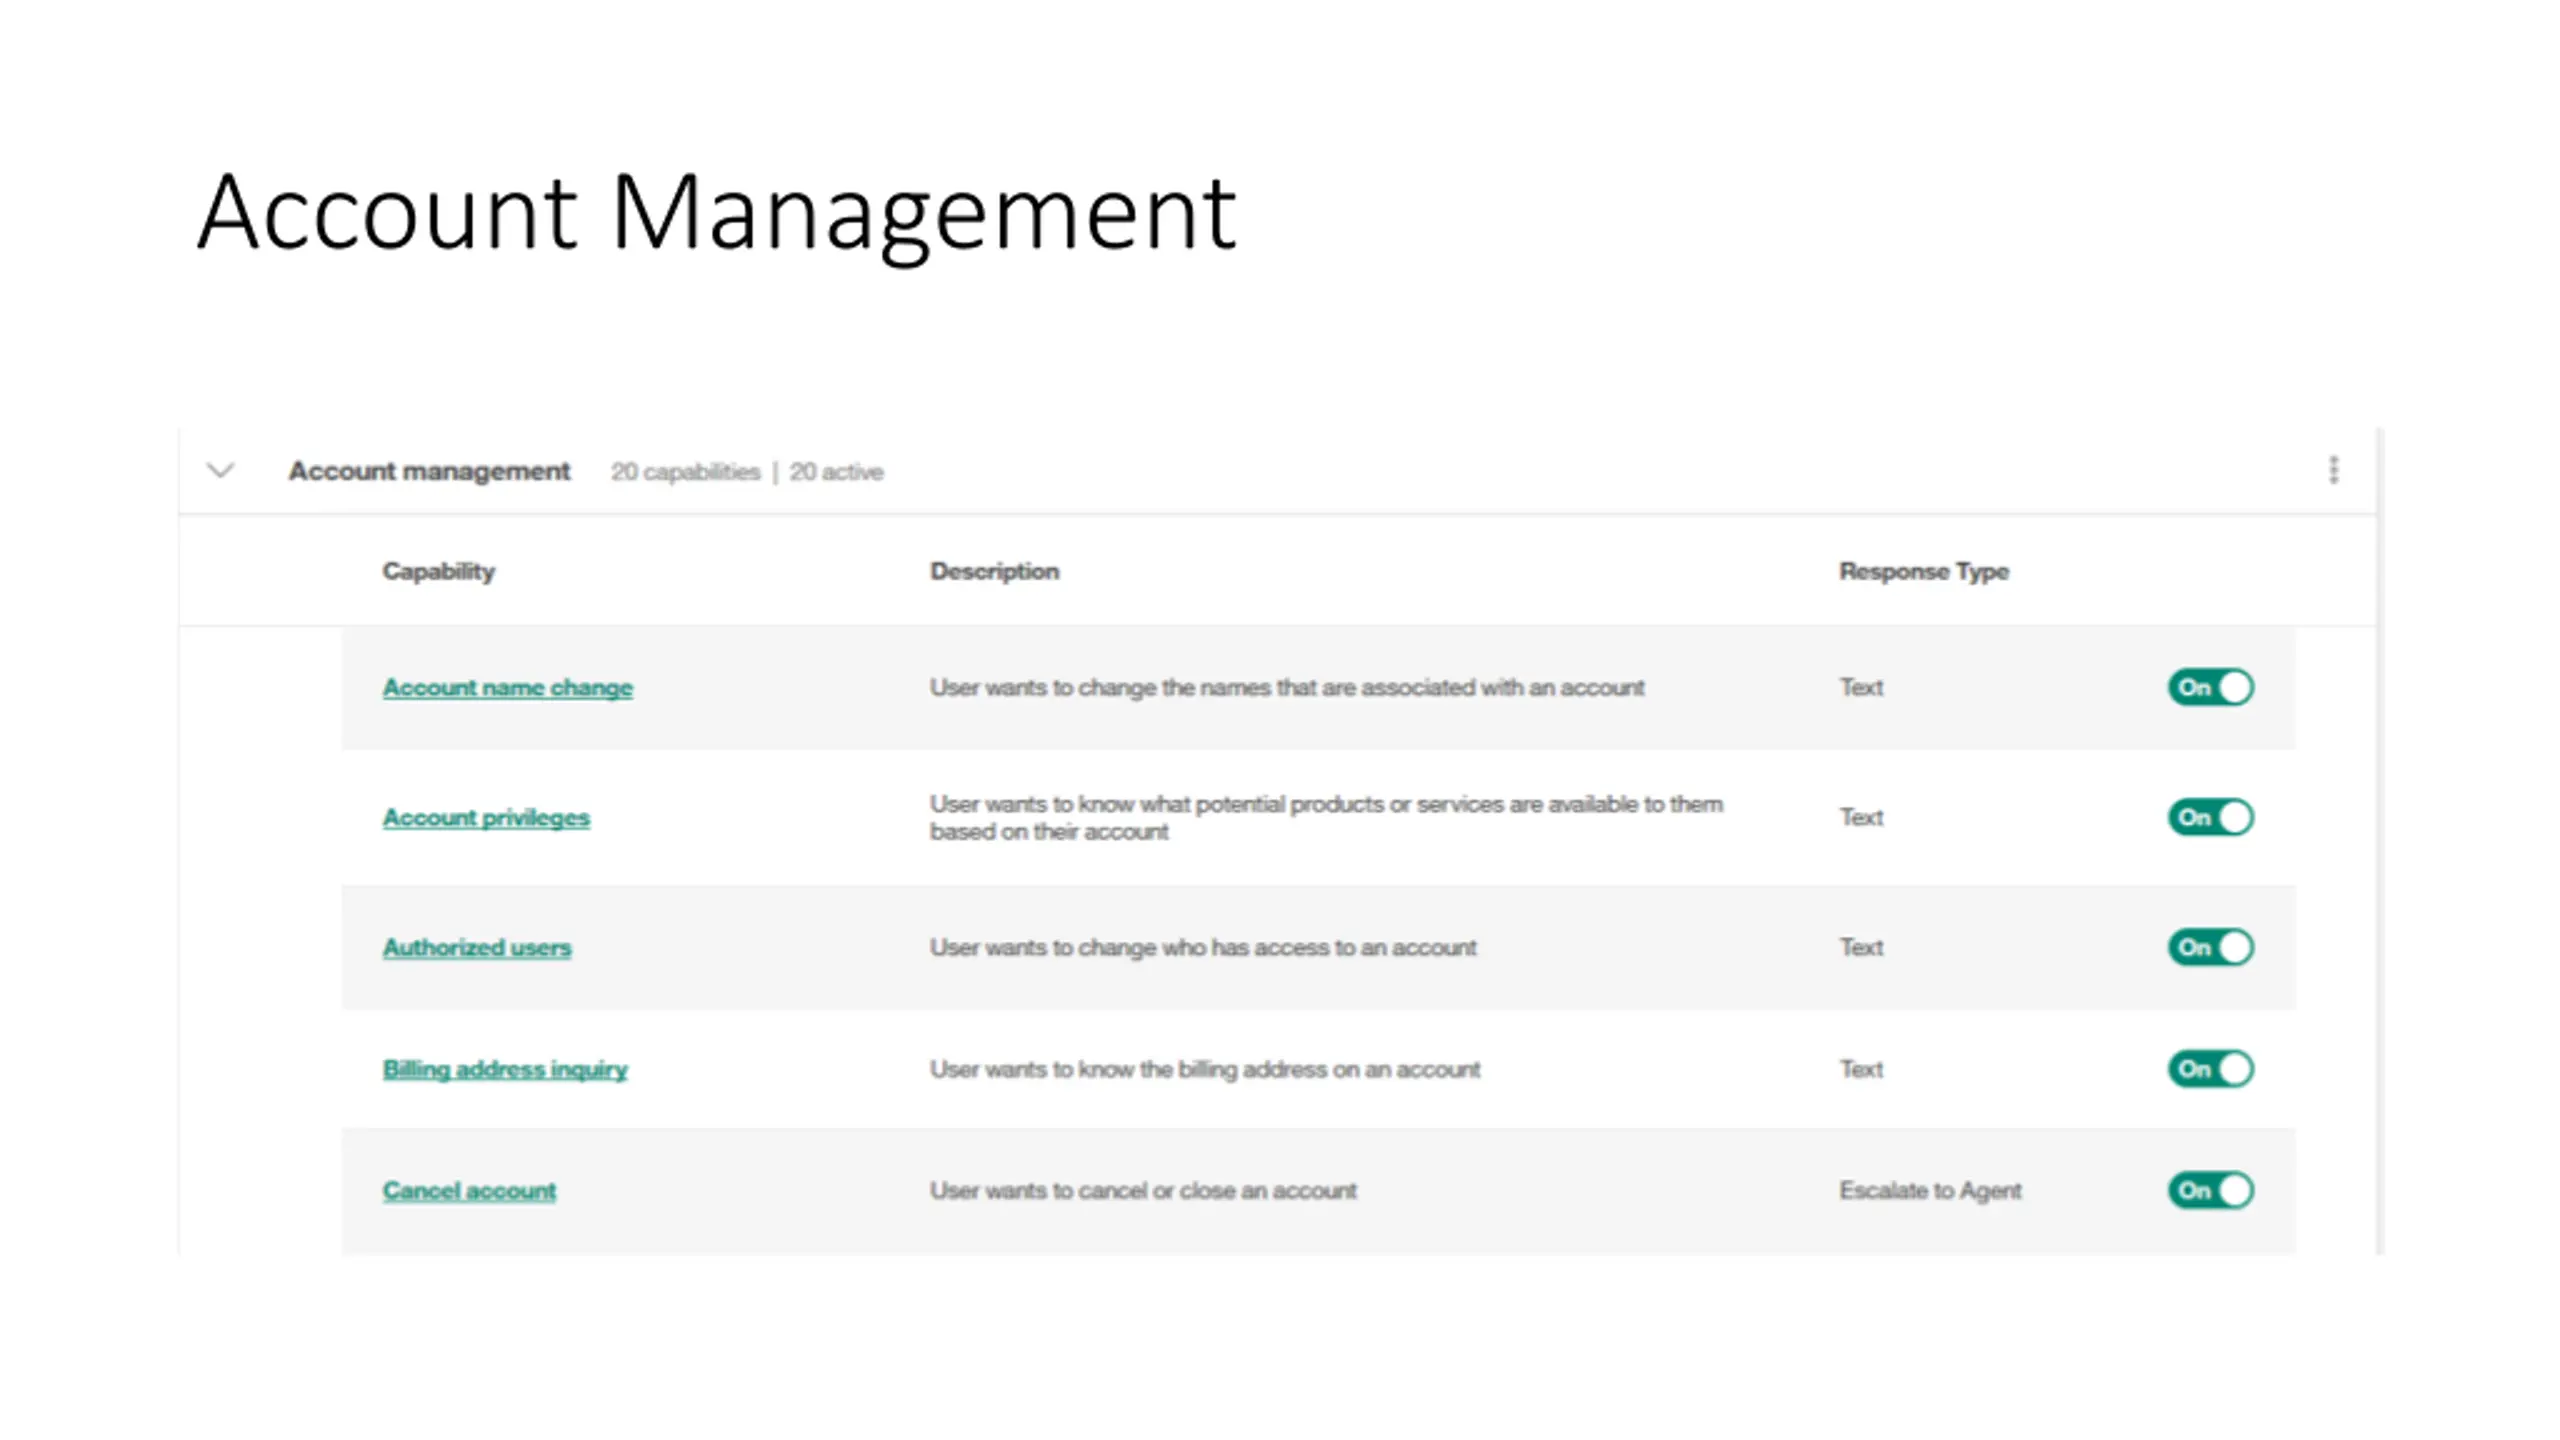The image size is (2560, 1440).
Task: Click Text response type for Account name change
Action: point(1861,688)
